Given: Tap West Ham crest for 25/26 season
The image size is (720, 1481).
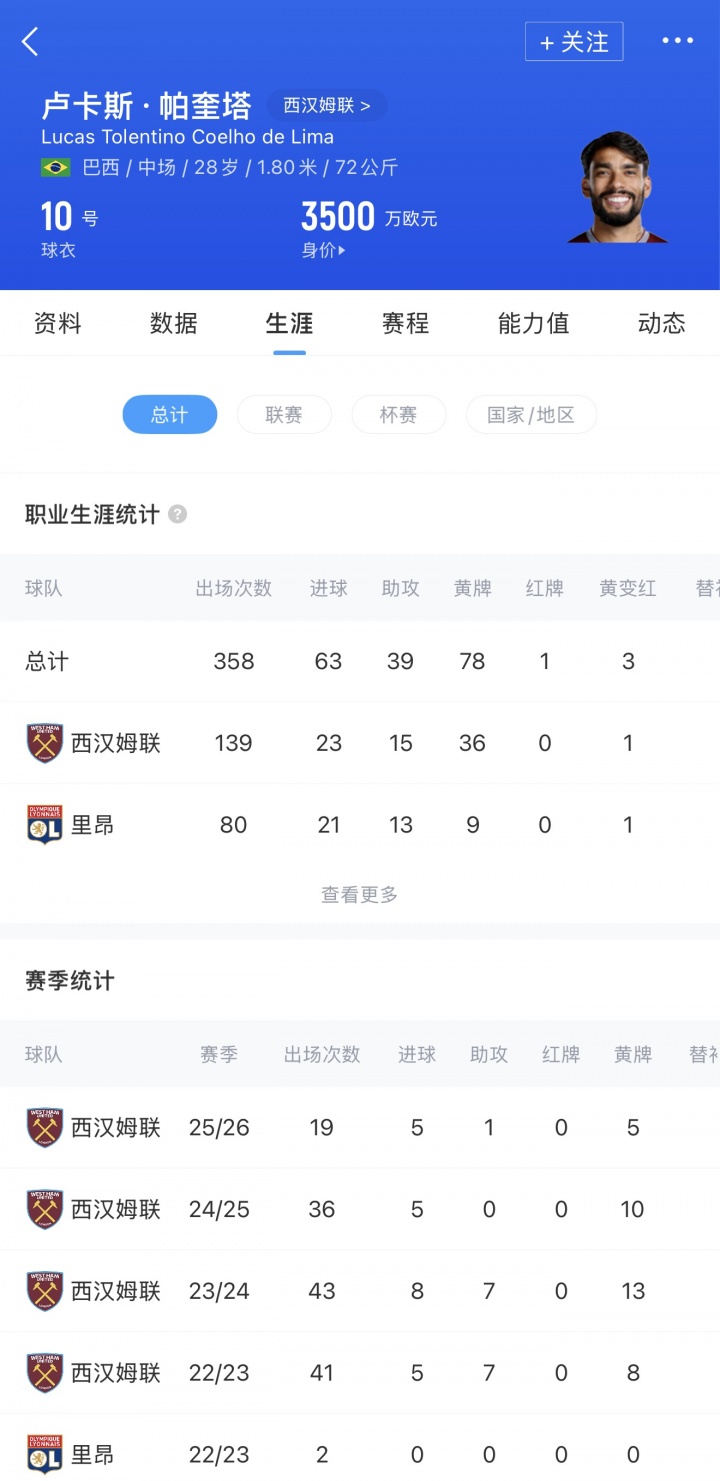Looking at the screenshot, I should [x=45, y=1128].
